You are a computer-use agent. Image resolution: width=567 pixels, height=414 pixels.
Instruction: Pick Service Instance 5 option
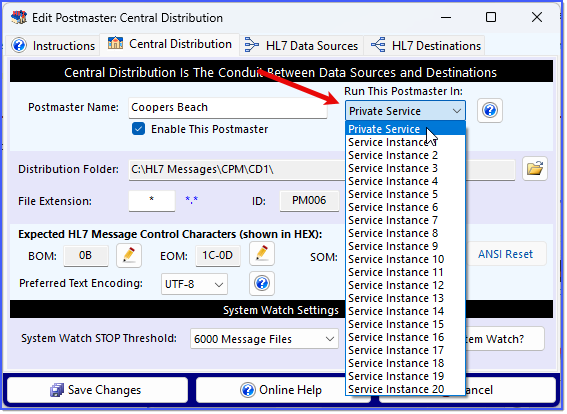tap(405, 194)
